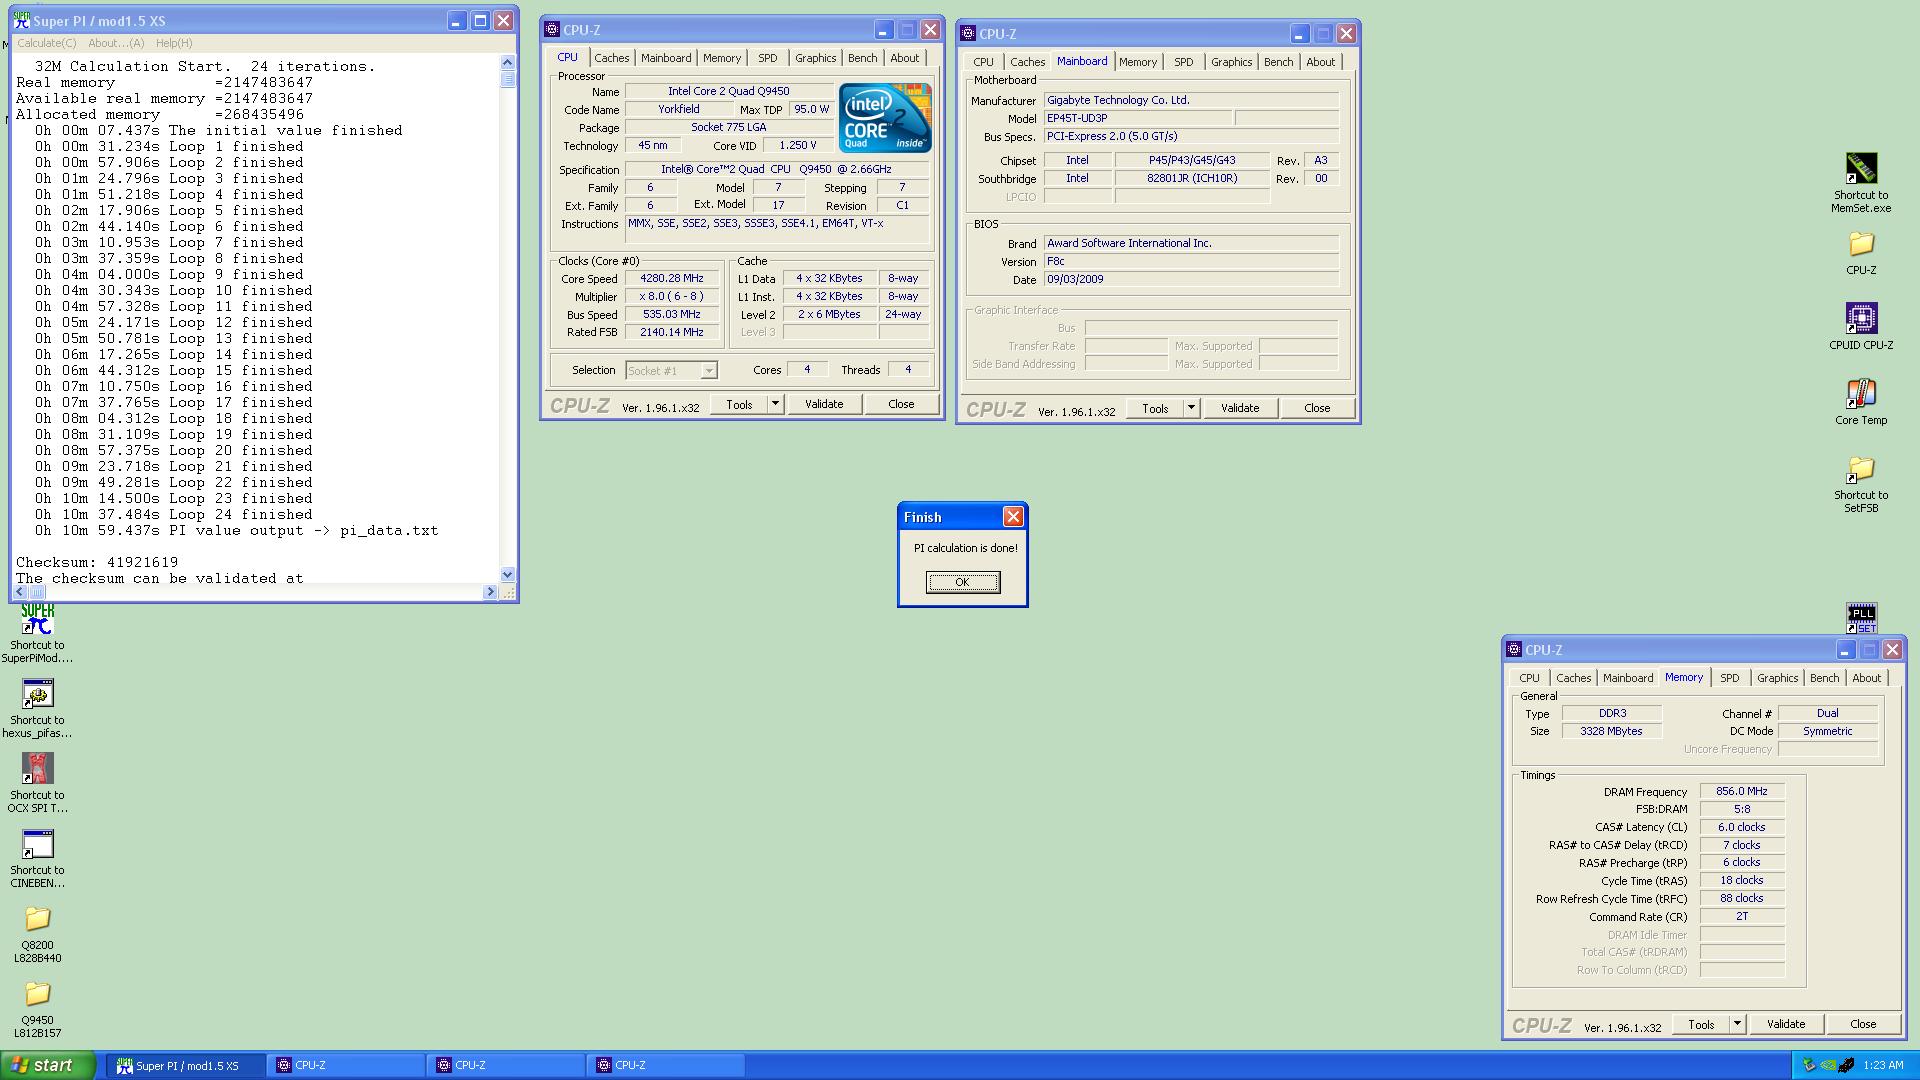1920x1080 pixels.
Task: Click Validate in the Memory window
Action: click(x=1786, y=1024)
